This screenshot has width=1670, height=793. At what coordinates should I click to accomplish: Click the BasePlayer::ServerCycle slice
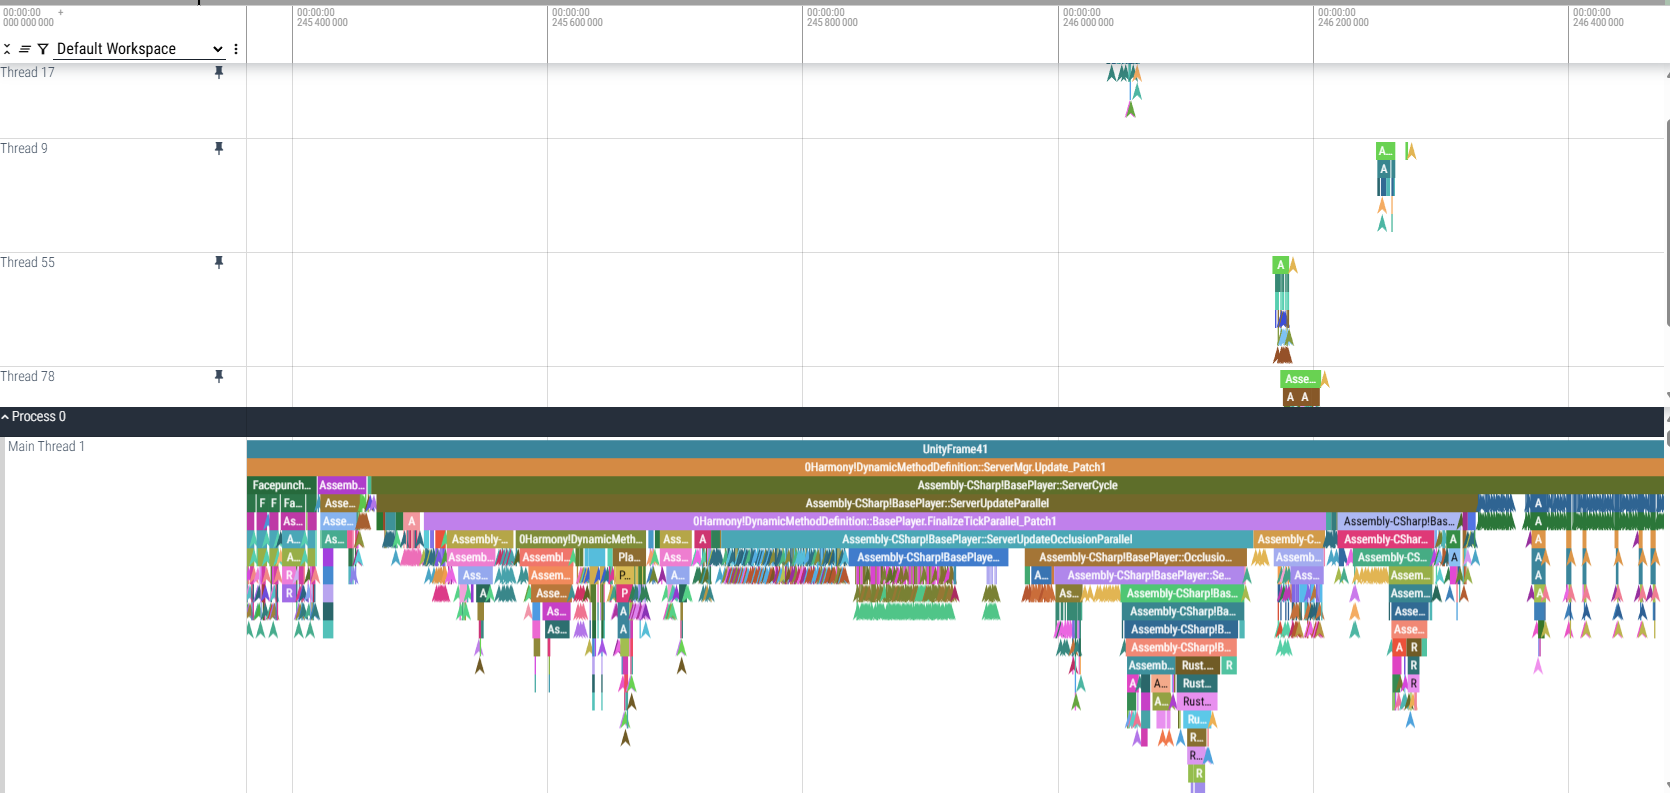coord(1017,485)
